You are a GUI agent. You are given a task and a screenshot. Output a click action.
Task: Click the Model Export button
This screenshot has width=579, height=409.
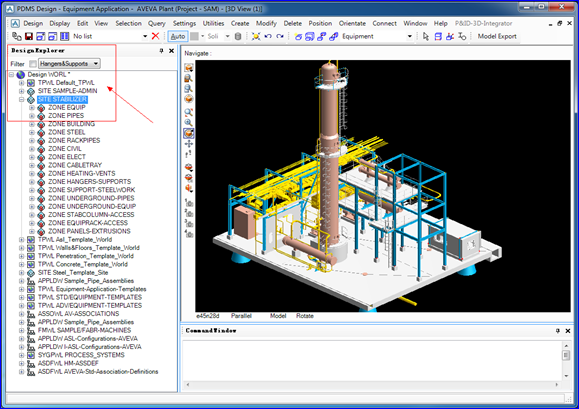(497, 36)
